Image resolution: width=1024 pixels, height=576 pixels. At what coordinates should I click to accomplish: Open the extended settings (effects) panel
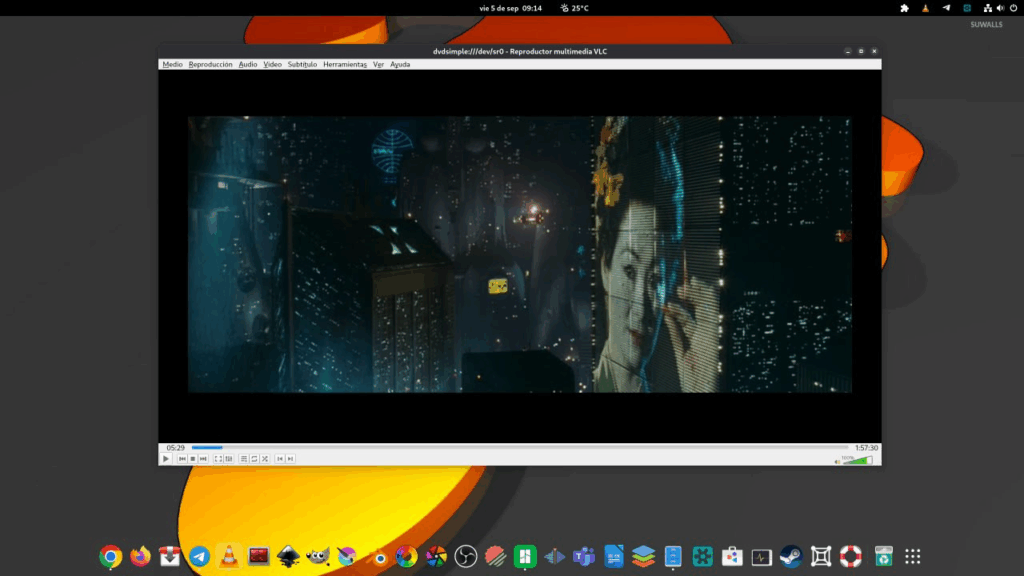(229, 459)
